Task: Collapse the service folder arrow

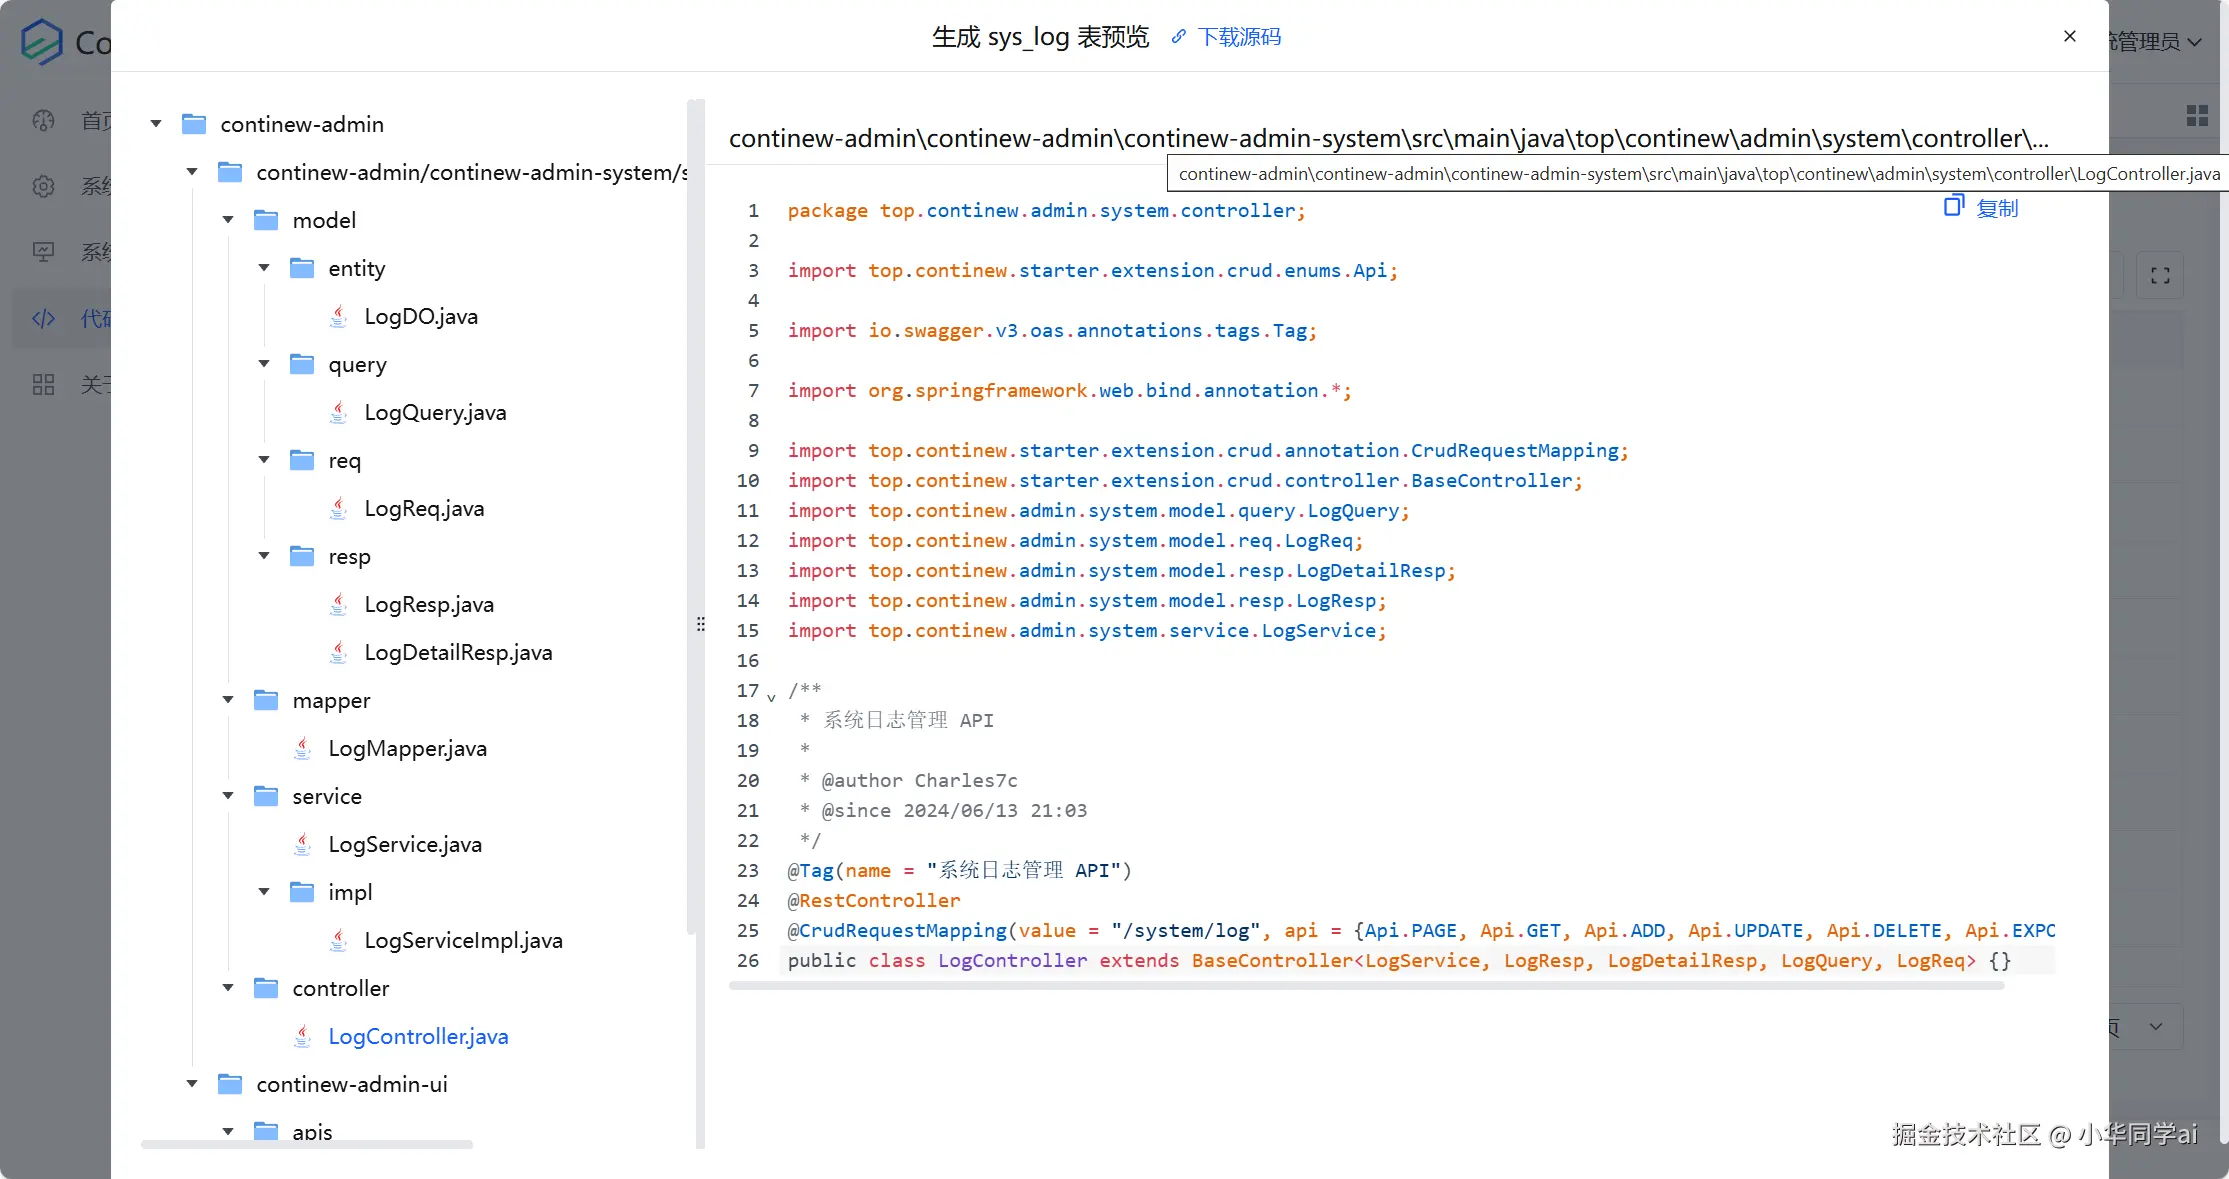Action: pyautogui.click(x=228, y=796)
